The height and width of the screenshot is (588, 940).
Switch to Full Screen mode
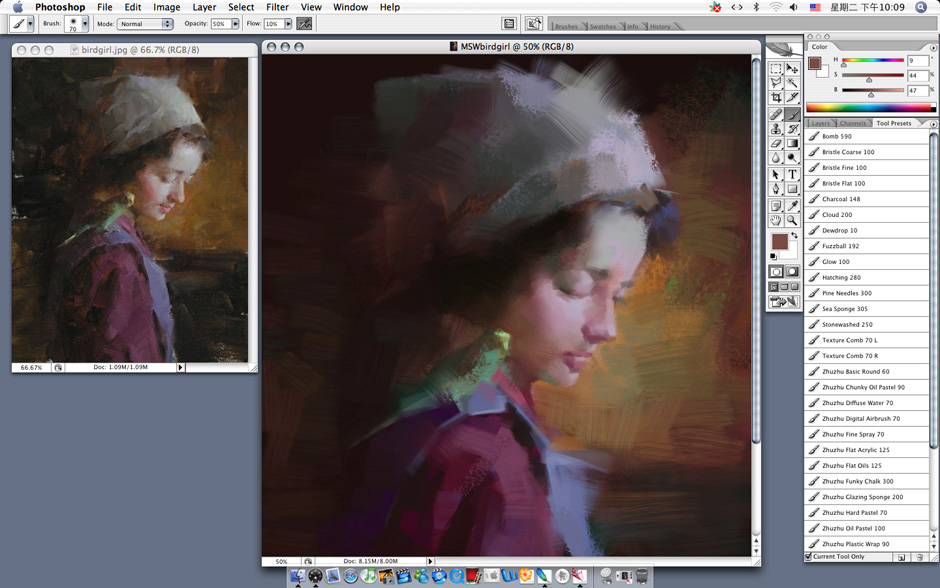point(794,287)
